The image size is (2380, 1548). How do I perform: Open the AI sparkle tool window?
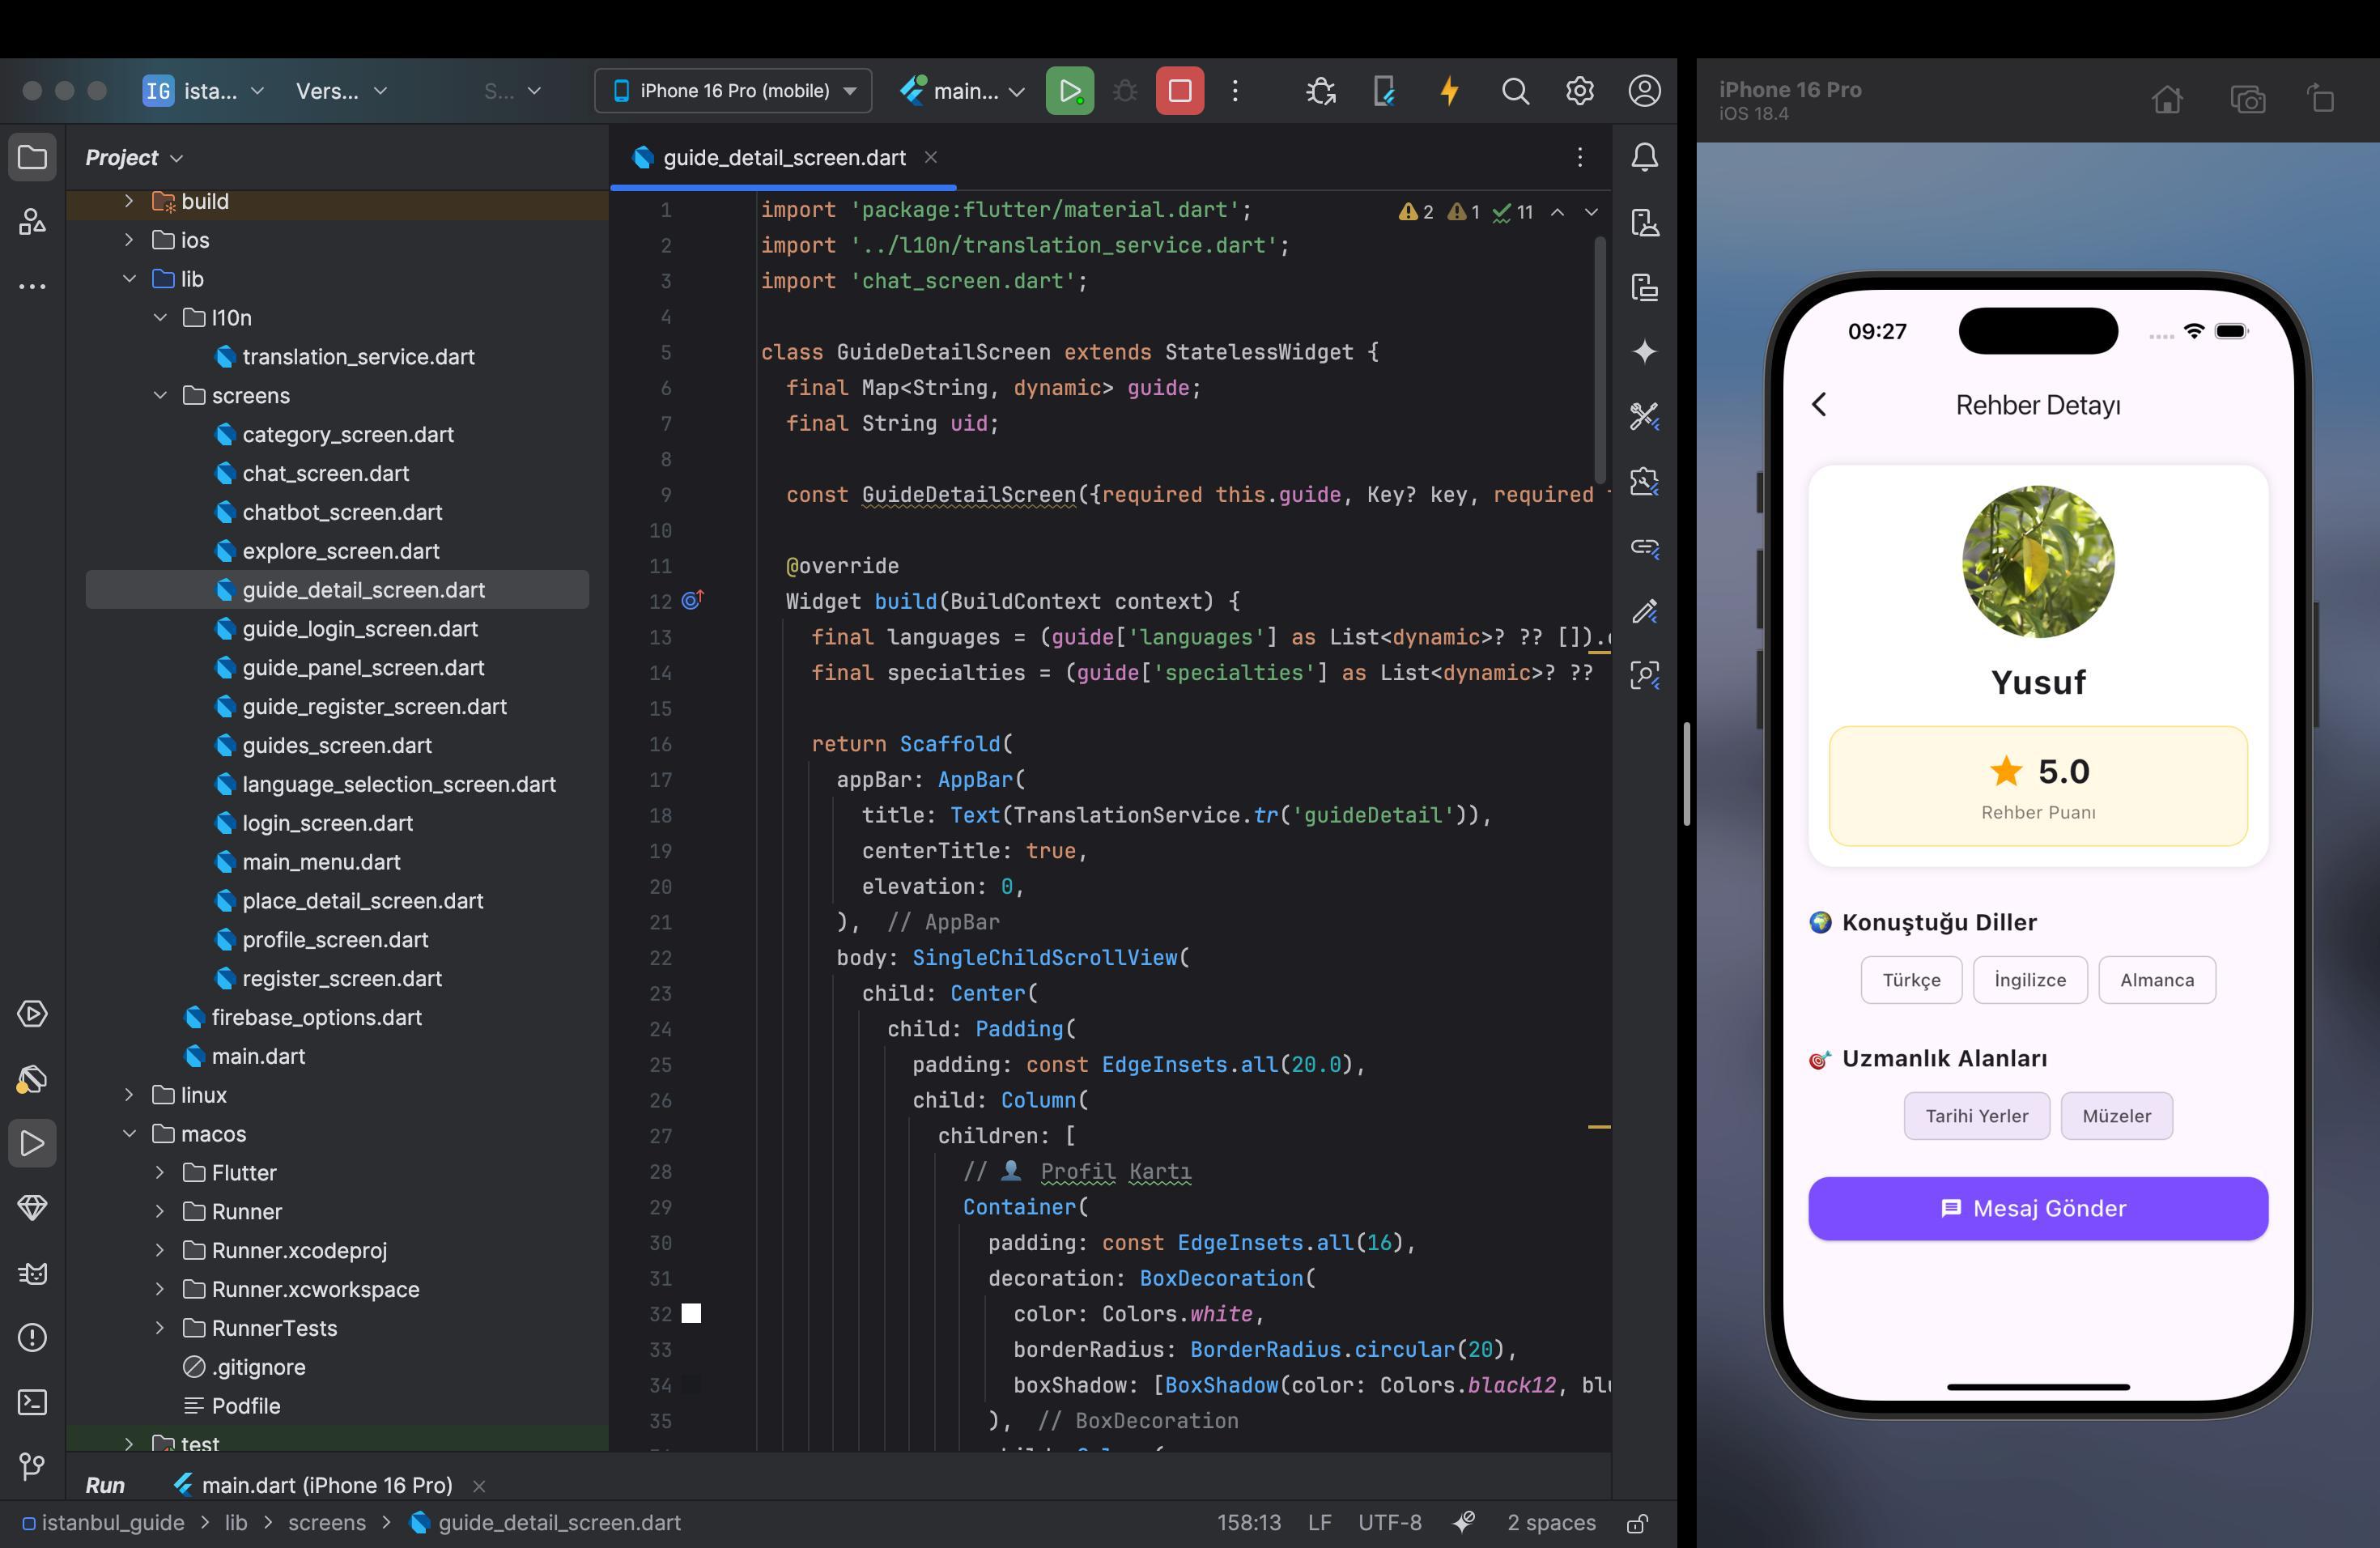(1644, 351)
